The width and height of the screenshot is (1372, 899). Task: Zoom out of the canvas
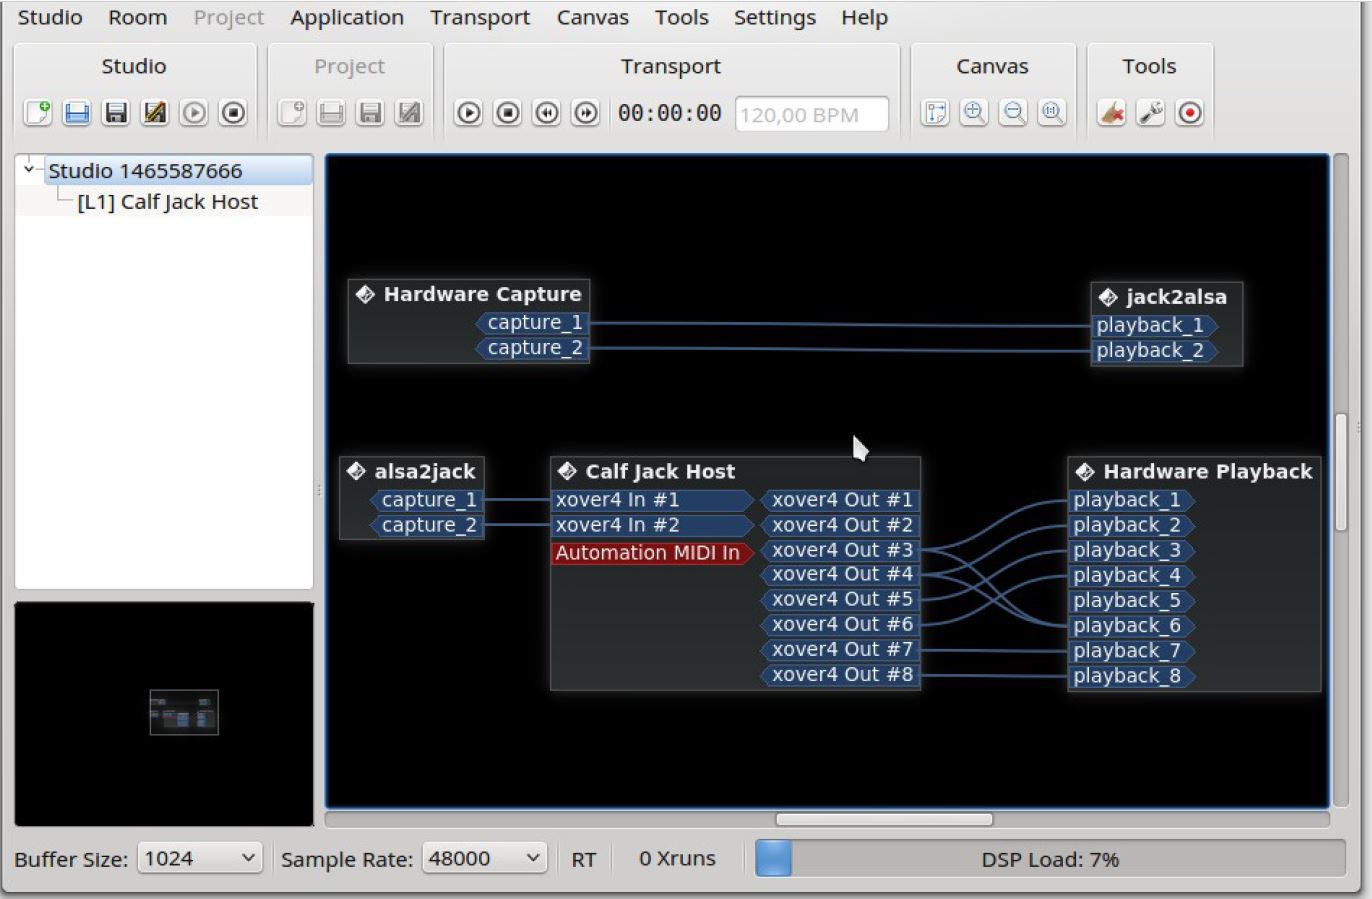[x=1013, y=113]
